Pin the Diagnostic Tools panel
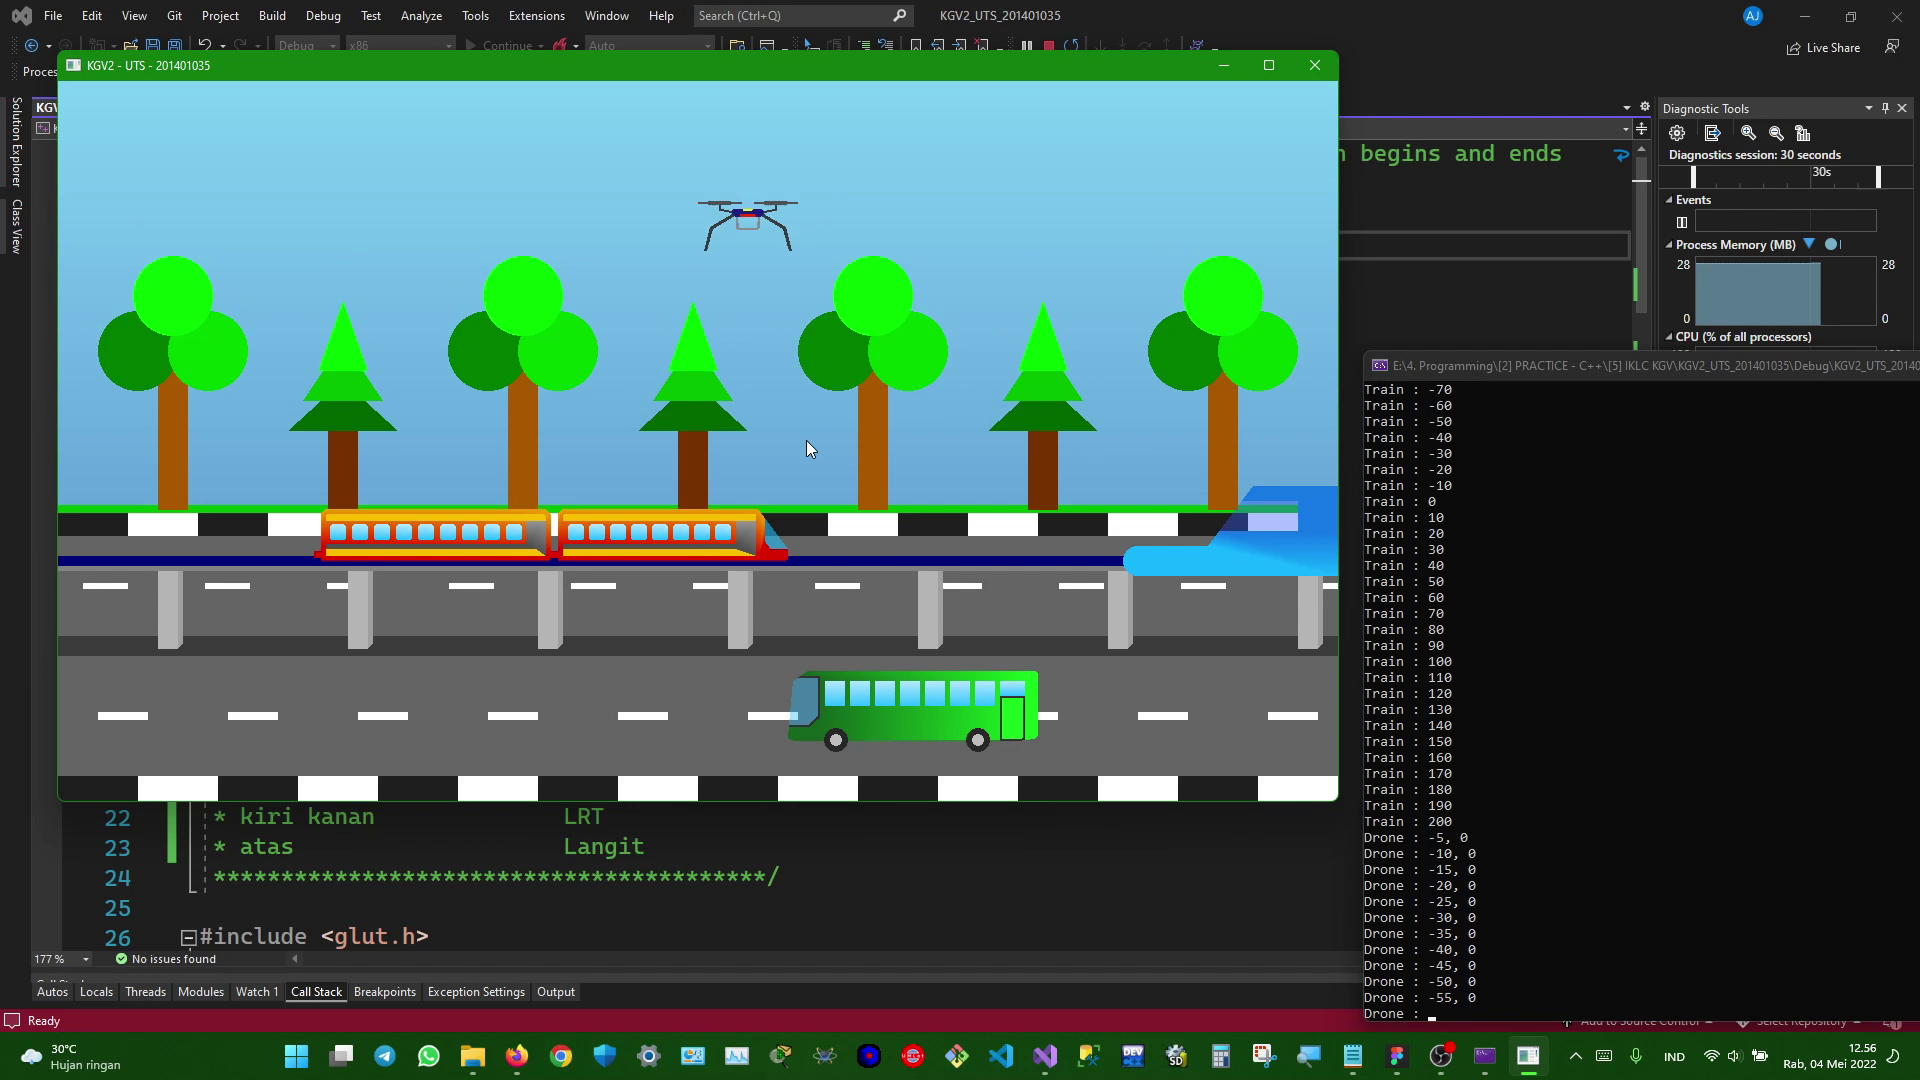 [1885, 108]
